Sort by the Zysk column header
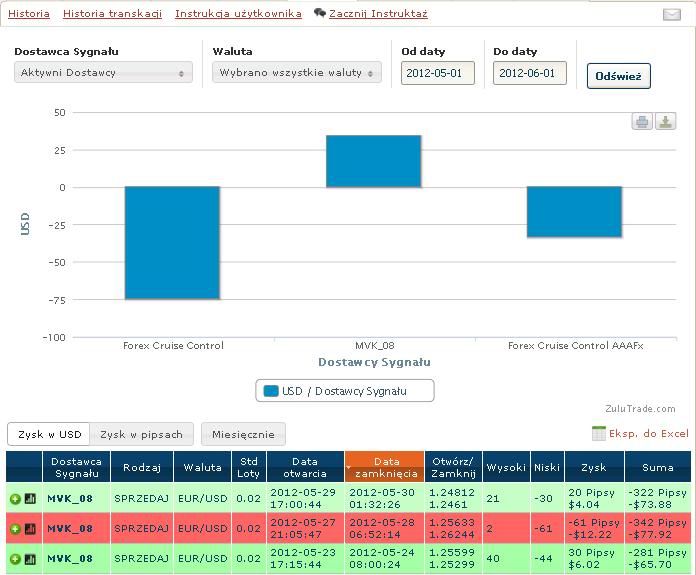Screen dimensions: 696x575 (x=594, y=467)
